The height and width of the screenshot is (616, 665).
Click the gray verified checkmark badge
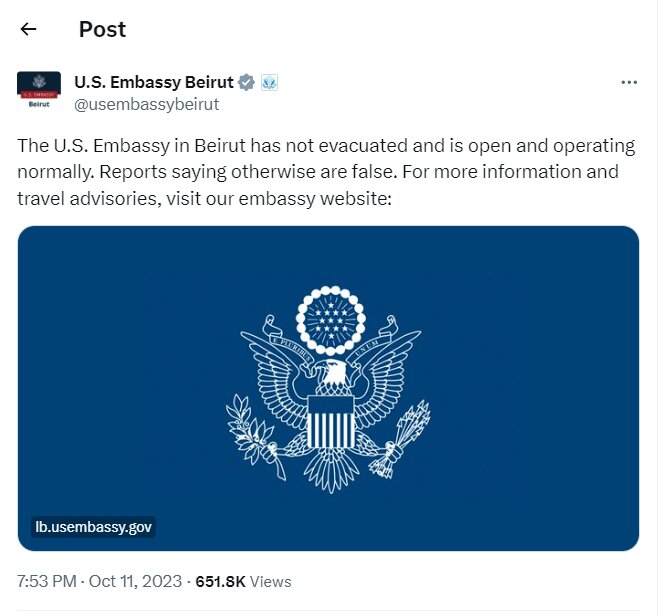point(246,82)
